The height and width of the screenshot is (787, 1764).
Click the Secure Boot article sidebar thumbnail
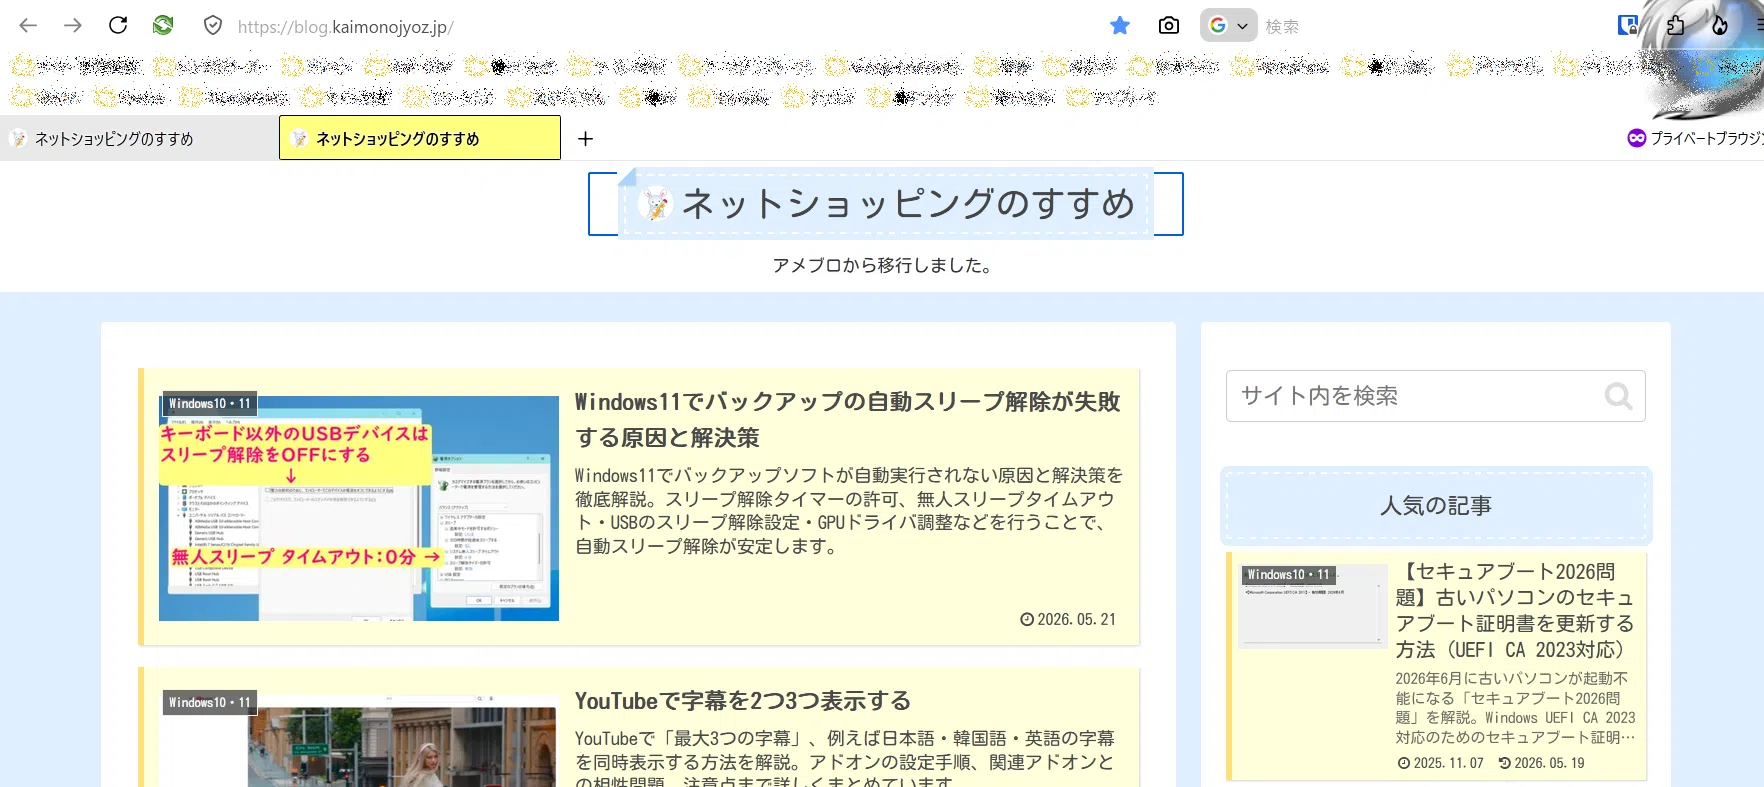[x=1313, y=606]
